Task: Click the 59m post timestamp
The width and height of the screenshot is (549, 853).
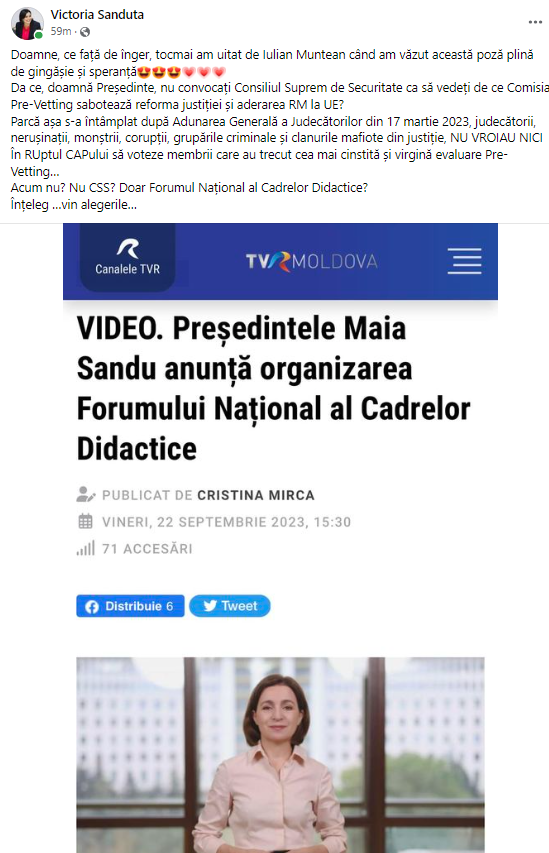Action: 61,32
